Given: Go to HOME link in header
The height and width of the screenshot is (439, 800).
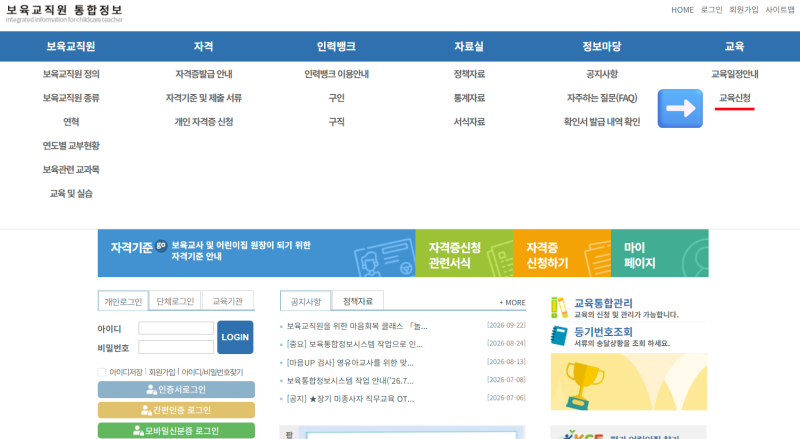Looking at the screenshot, I should tap(682, 10).
